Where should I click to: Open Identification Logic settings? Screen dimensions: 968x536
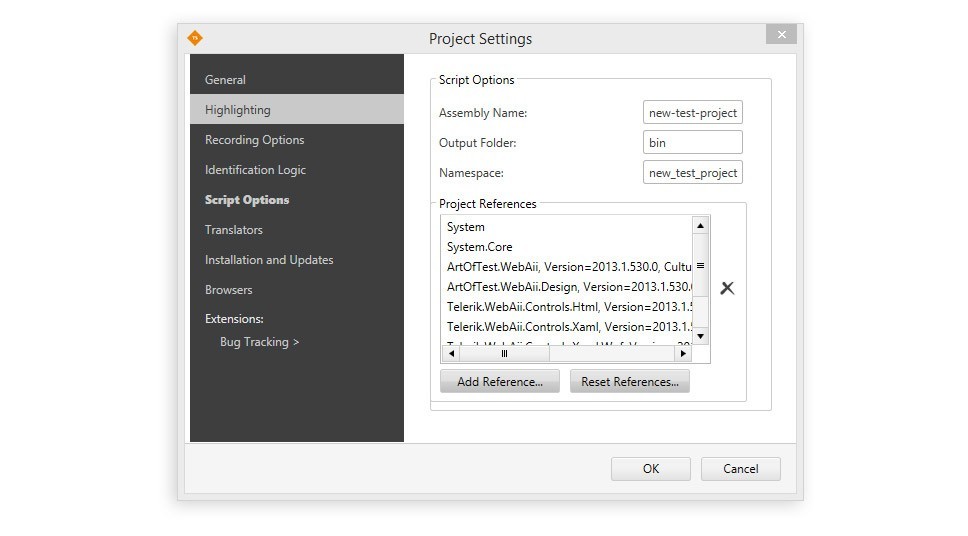297,170
